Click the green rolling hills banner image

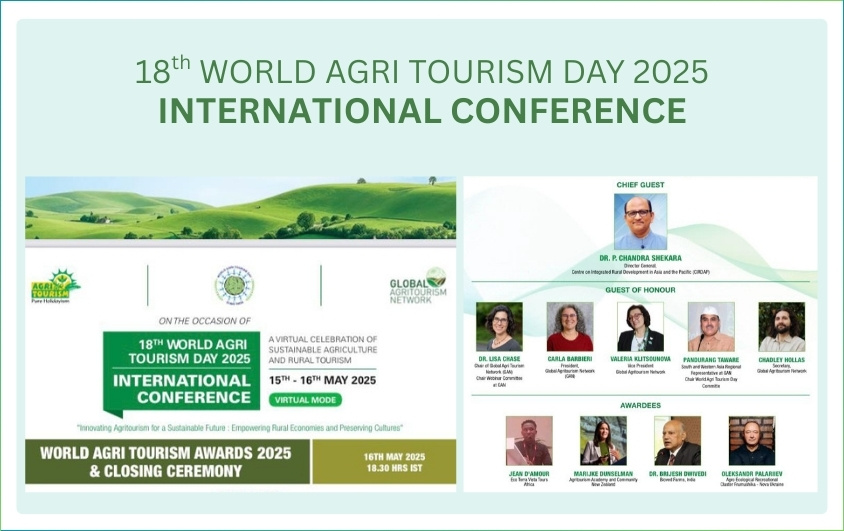coord(241,208)
